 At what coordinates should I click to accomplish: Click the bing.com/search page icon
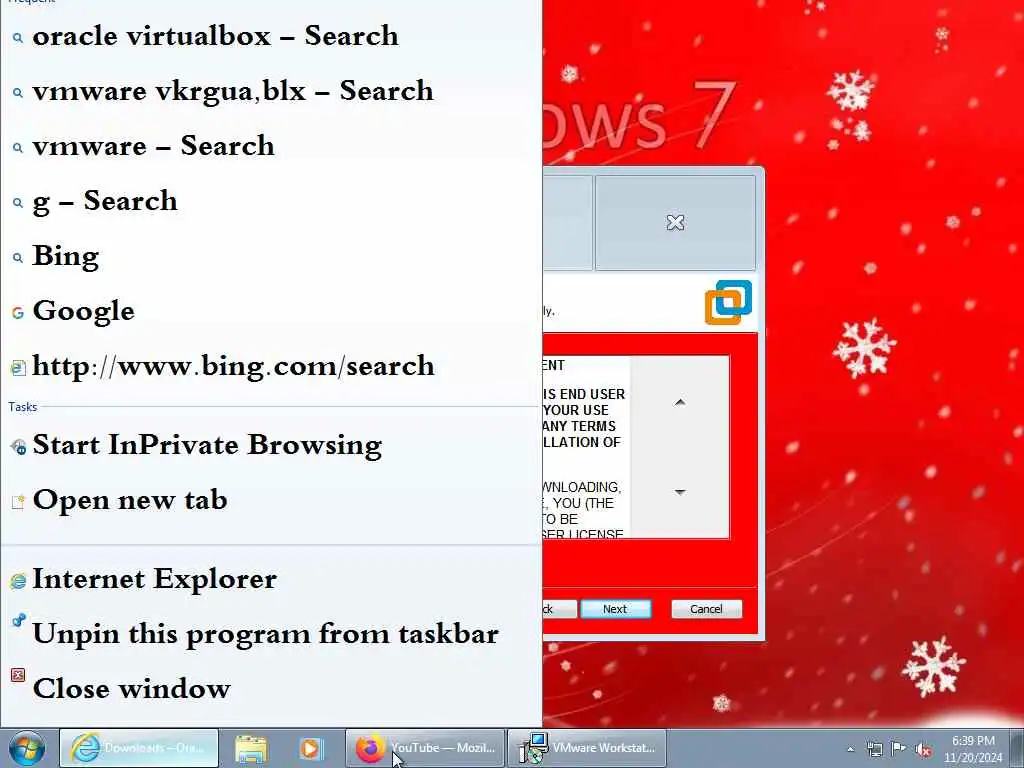tap(18, 368)
